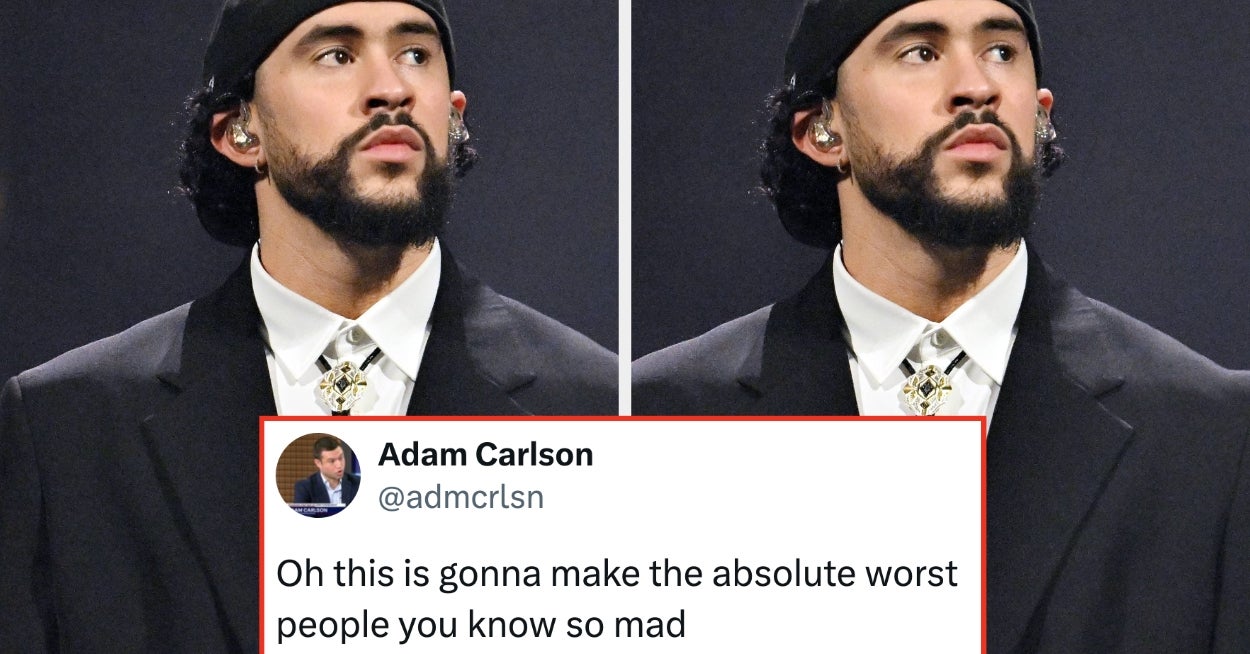Click the white divider between the photos
This screenshot has height=654, width=1250.
coord(625,207)
